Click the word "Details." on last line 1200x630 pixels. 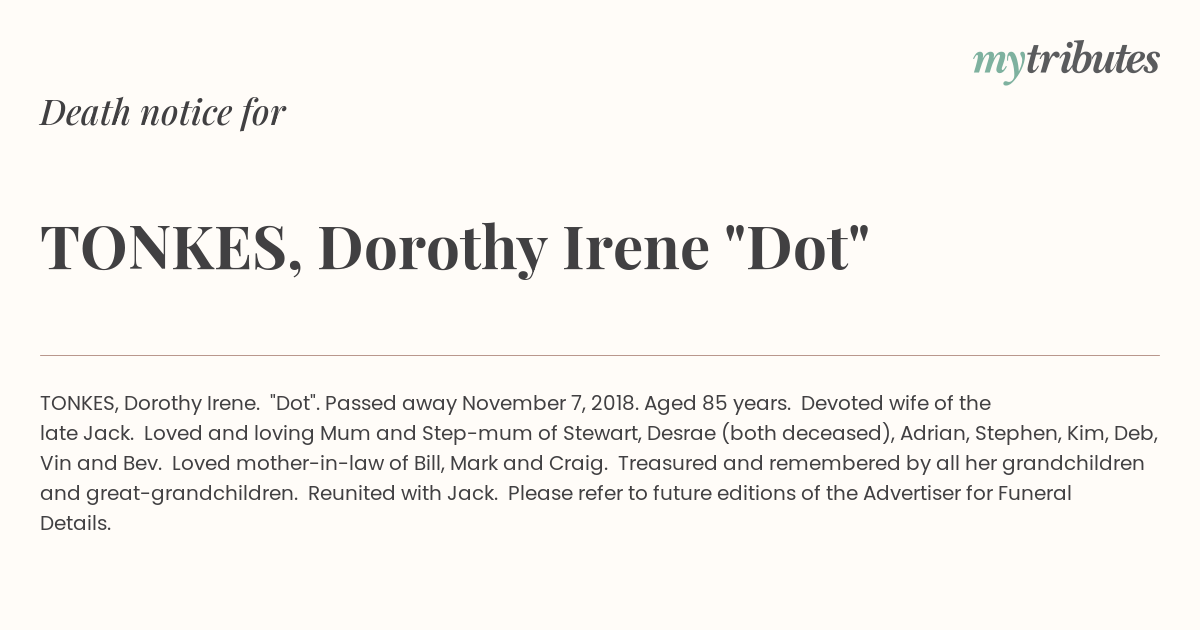click(x=76, y=524)
